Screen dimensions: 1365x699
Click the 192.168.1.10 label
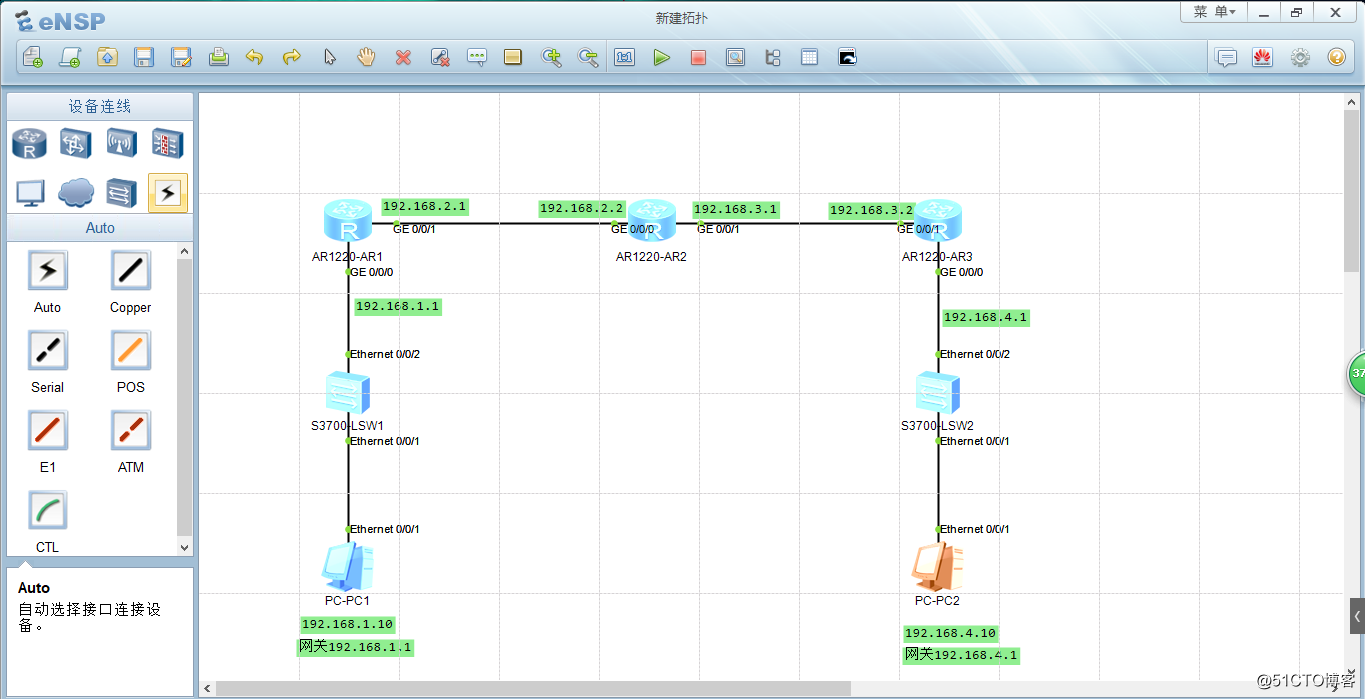348,624
